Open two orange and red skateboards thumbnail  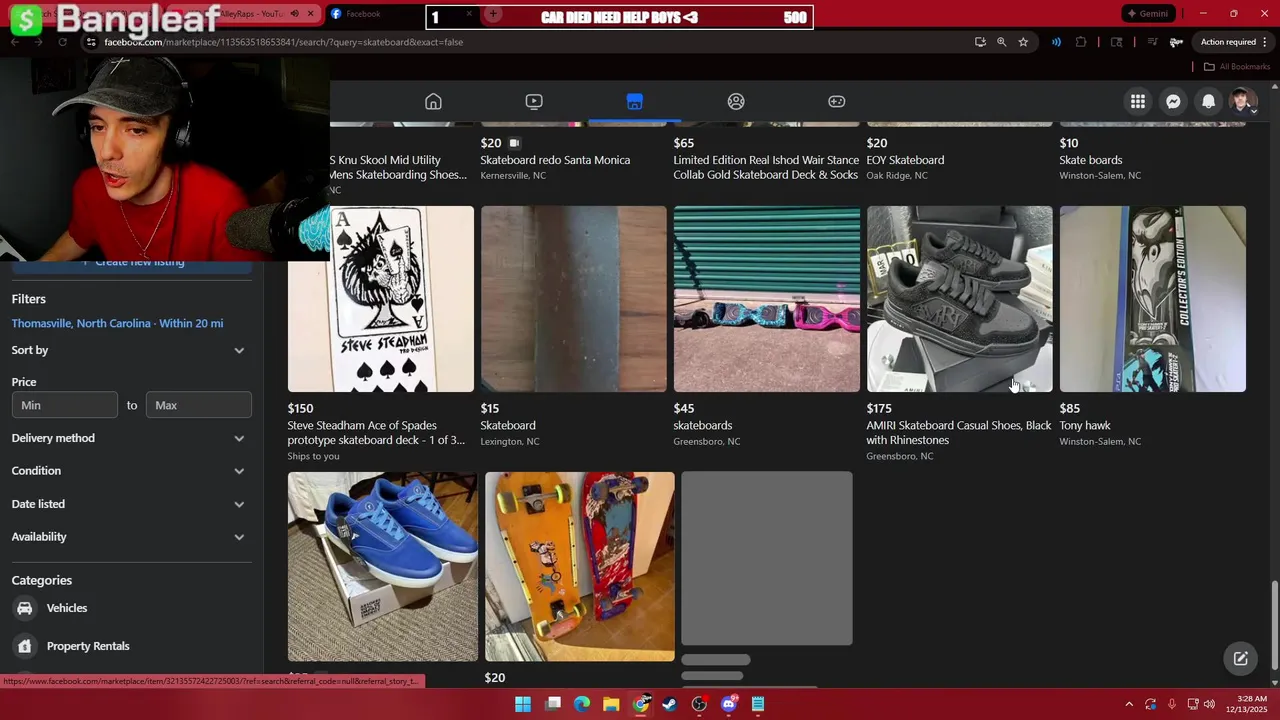pos(580,566)
